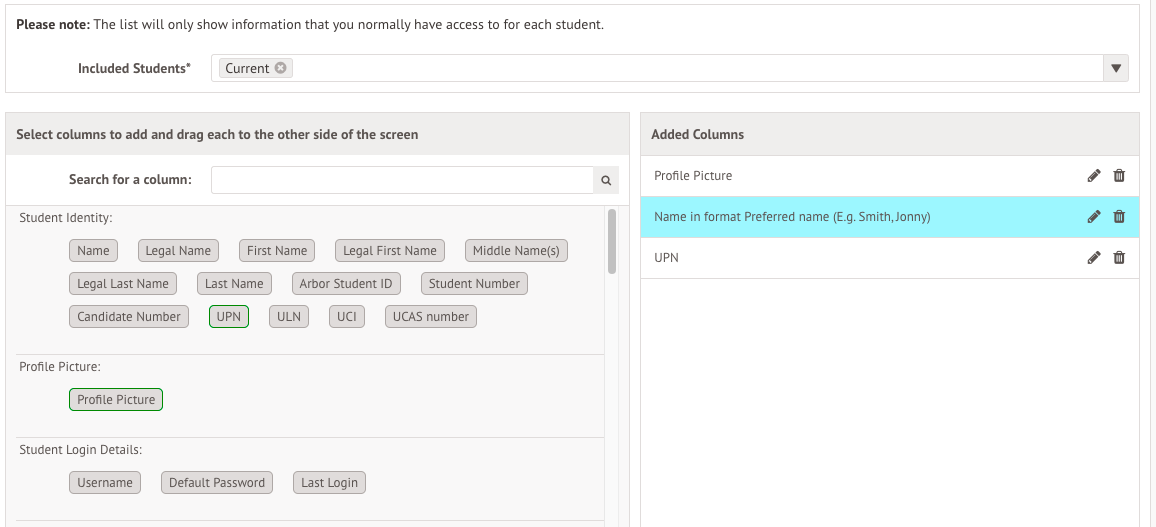Type in the Search for a column box
The height and width of the screenshot is (527, 1156).
(x=402, y=180)
